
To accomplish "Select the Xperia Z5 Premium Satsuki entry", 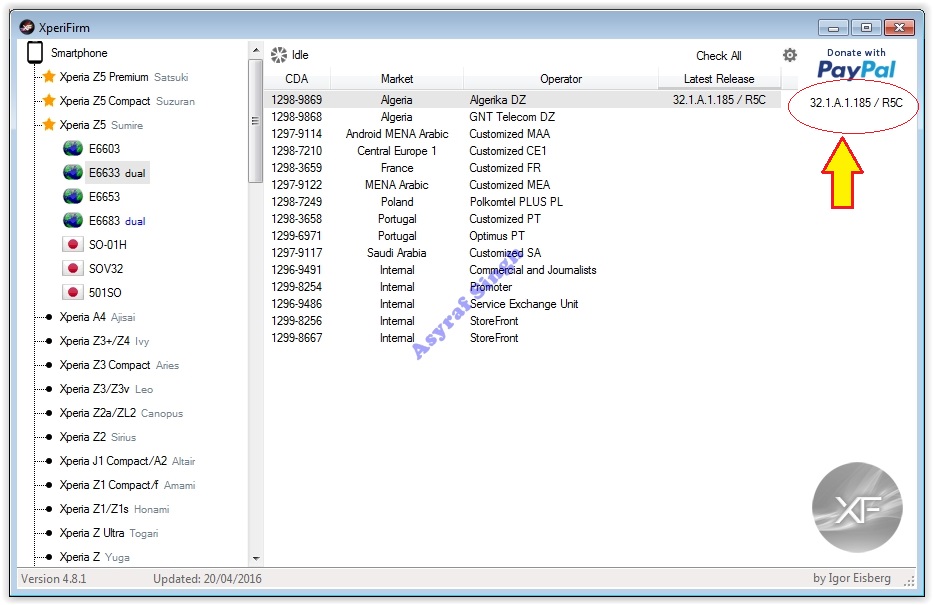I will click(x=124, y=77).
